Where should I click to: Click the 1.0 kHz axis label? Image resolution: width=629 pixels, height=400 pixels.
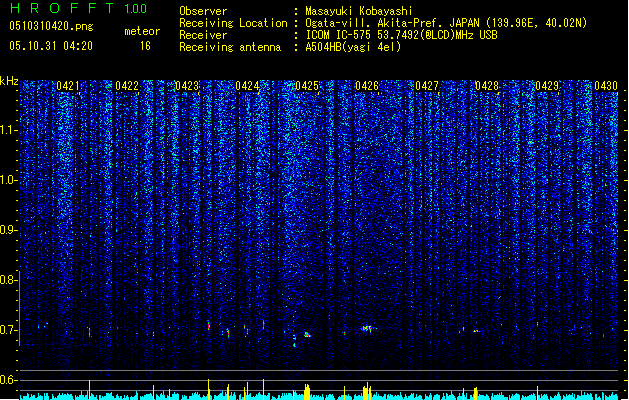[8, 180]
